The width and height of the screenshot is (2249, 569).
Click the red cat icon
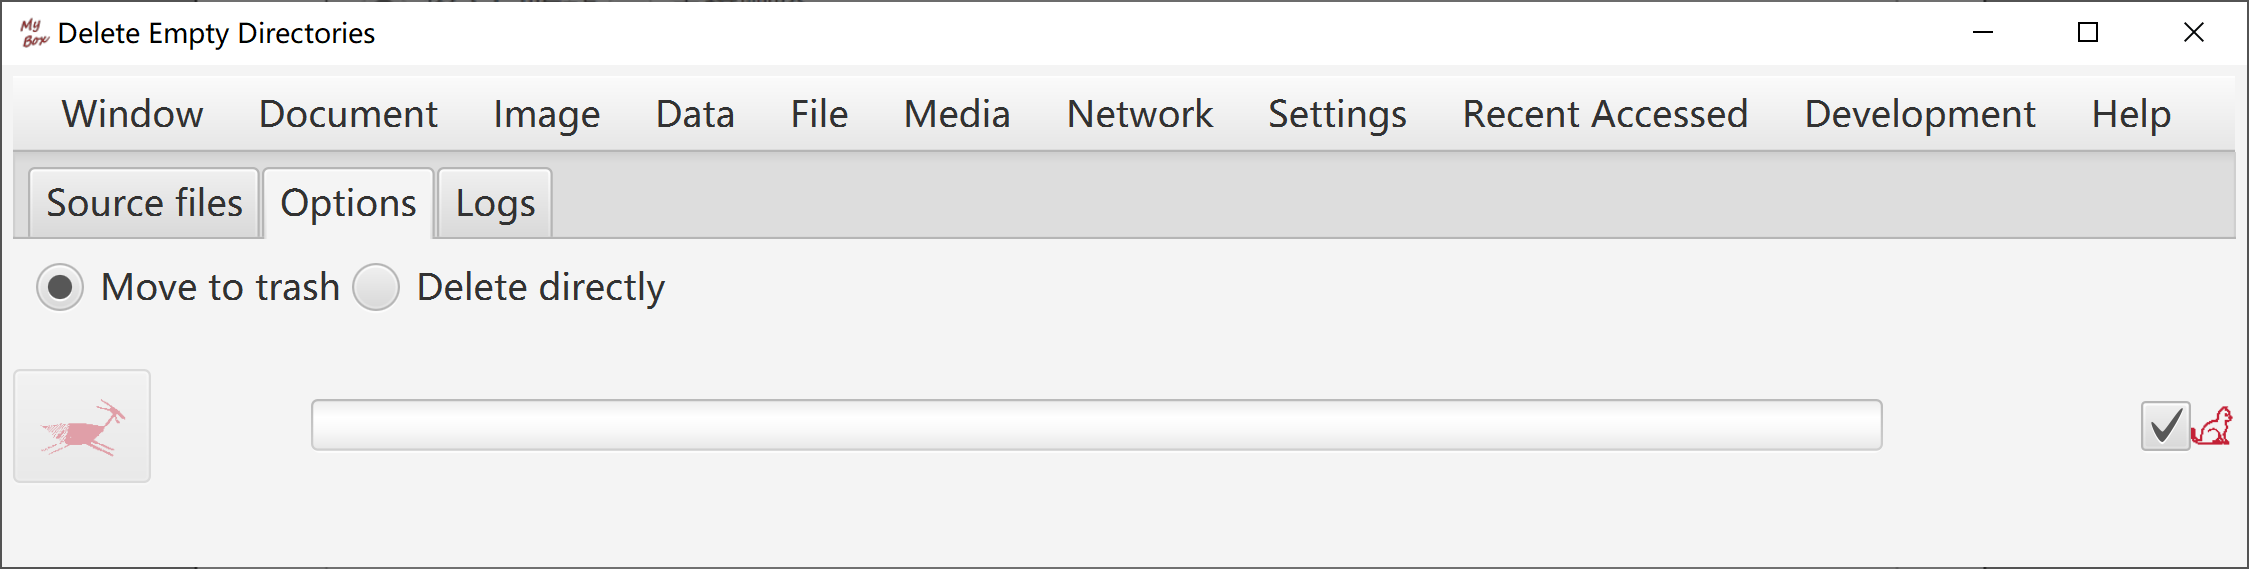pyautogui.click(x=2211, y=426)
